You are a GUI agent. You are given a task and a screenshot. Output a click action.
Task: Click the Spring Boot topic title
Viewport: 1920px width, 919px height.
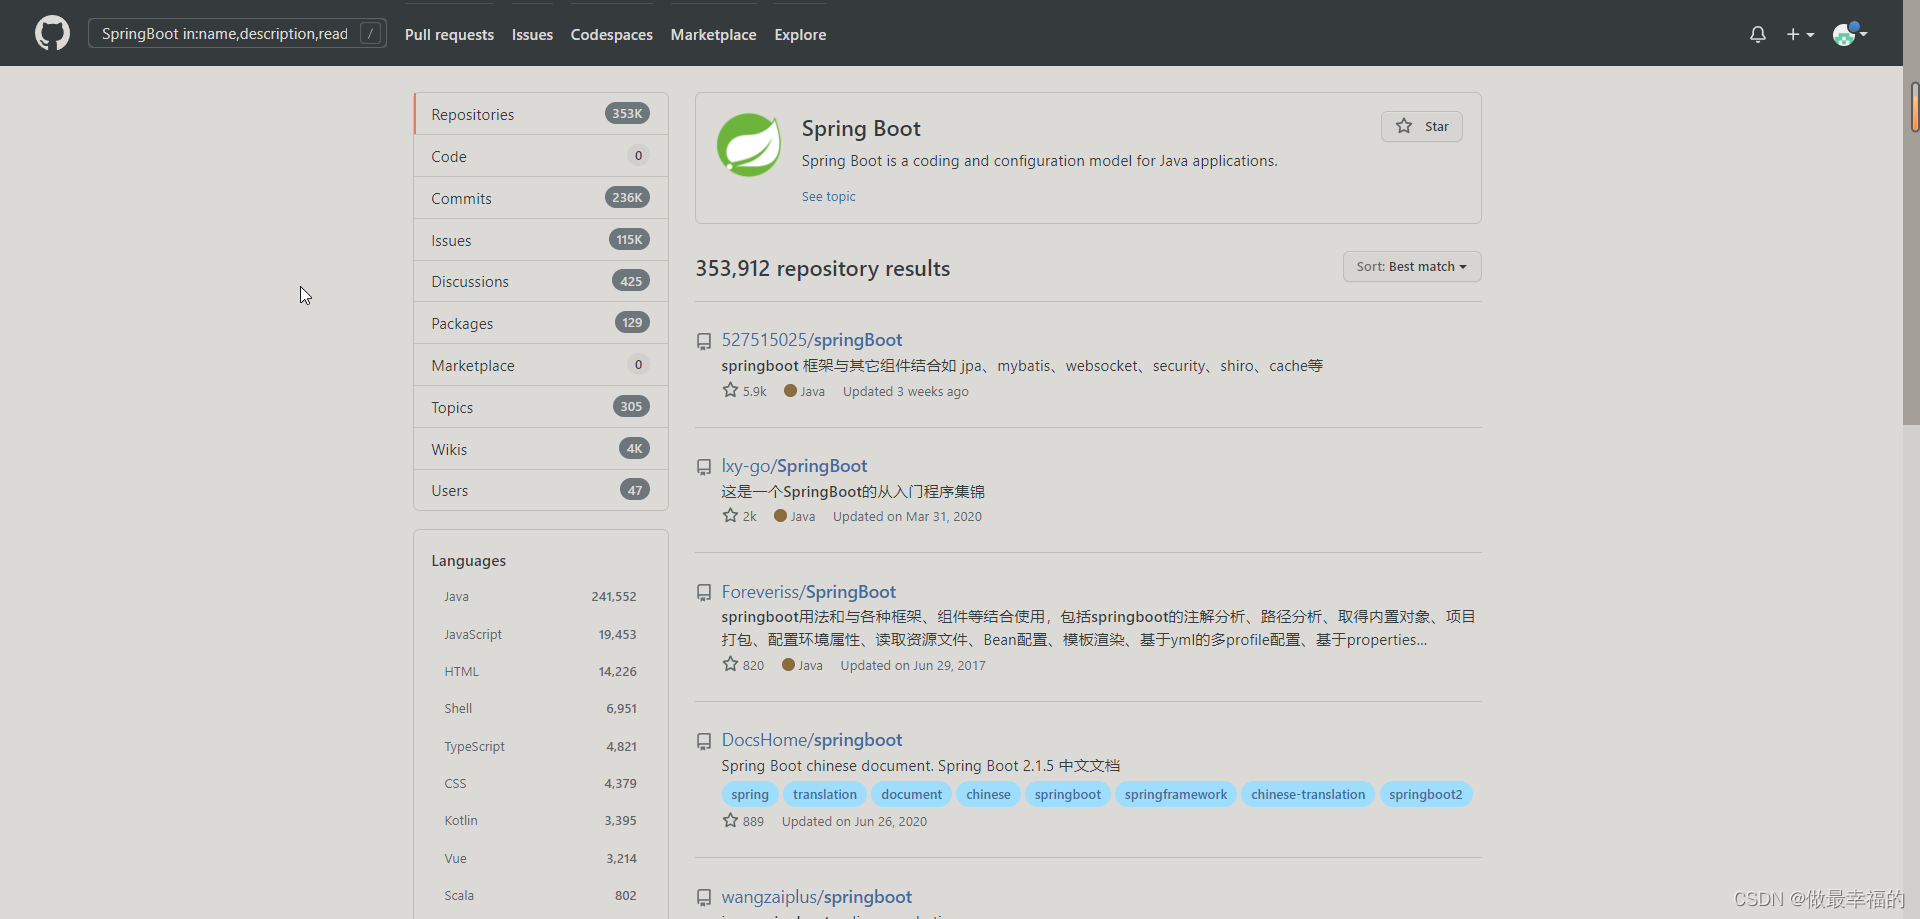point(861,128)
